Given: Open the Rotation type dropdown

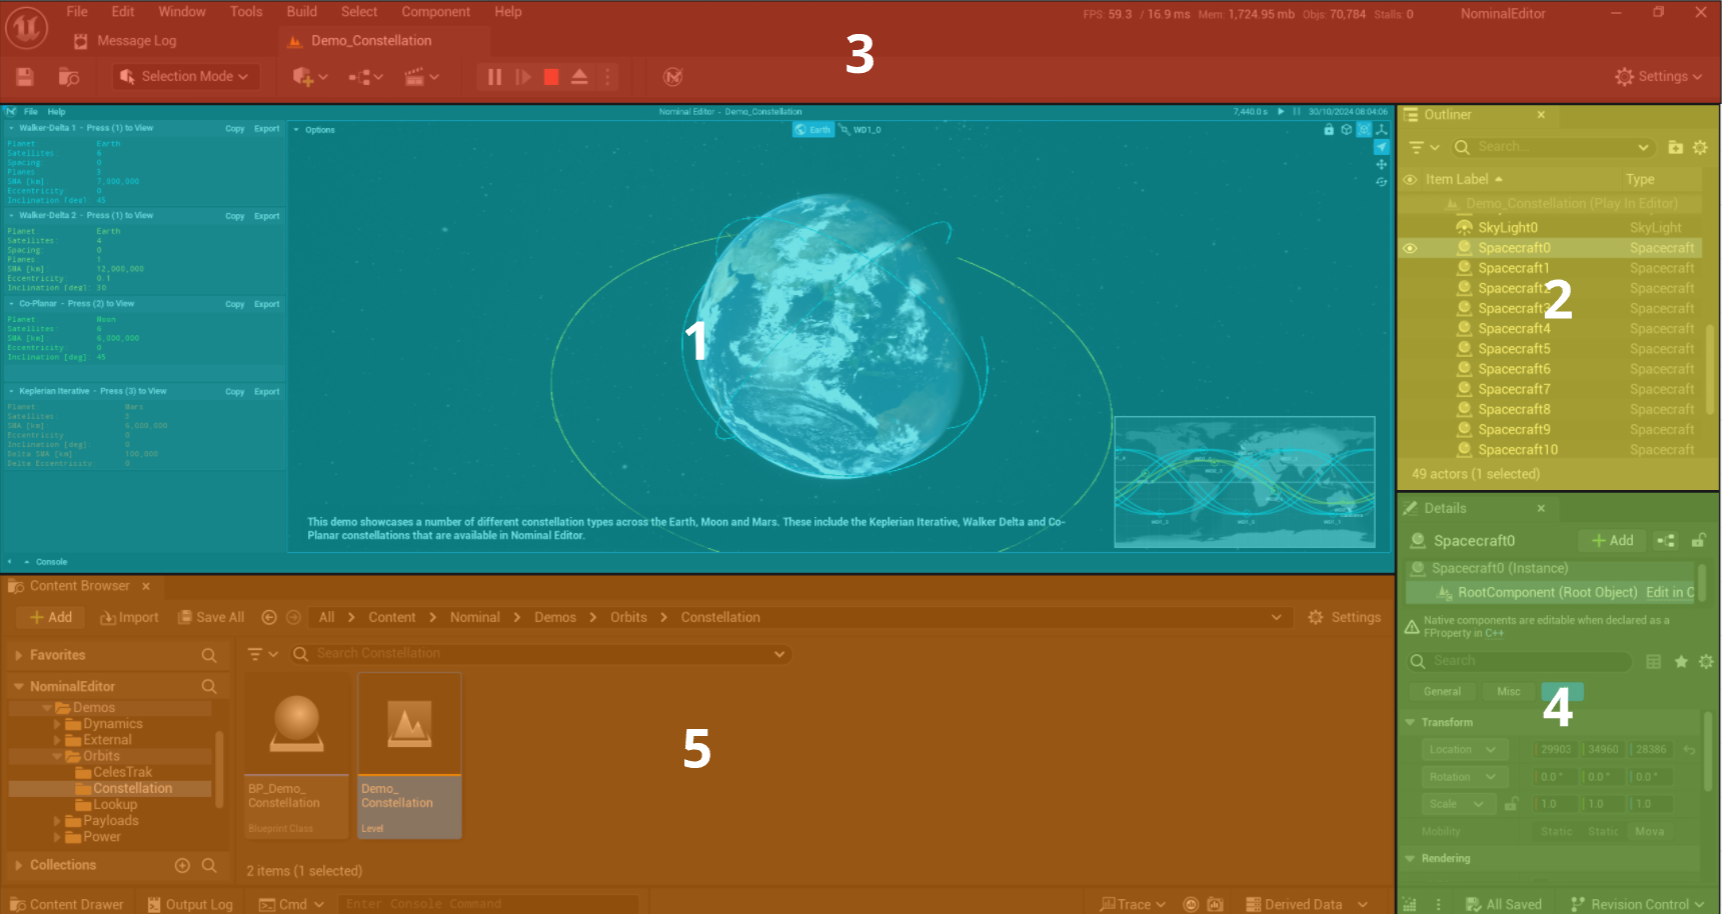Looking at the screenshot, I should (1464, 777).
